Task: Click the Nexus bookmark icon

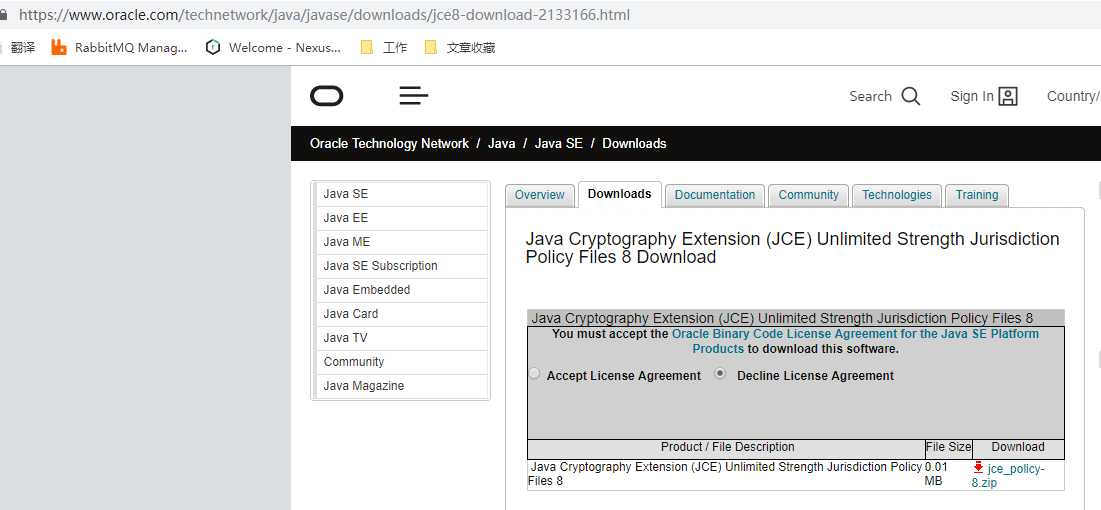Action: (213, 47)
